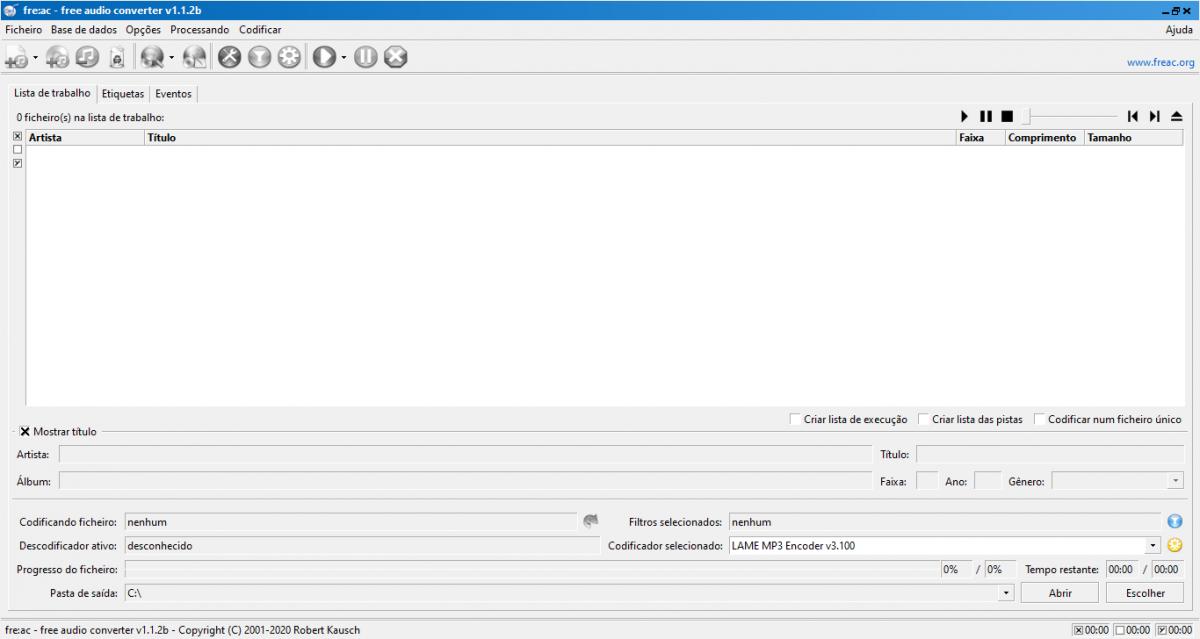Toggle the Mostrar título checkbox
The image size is (1200, 639).
(25, 432)
